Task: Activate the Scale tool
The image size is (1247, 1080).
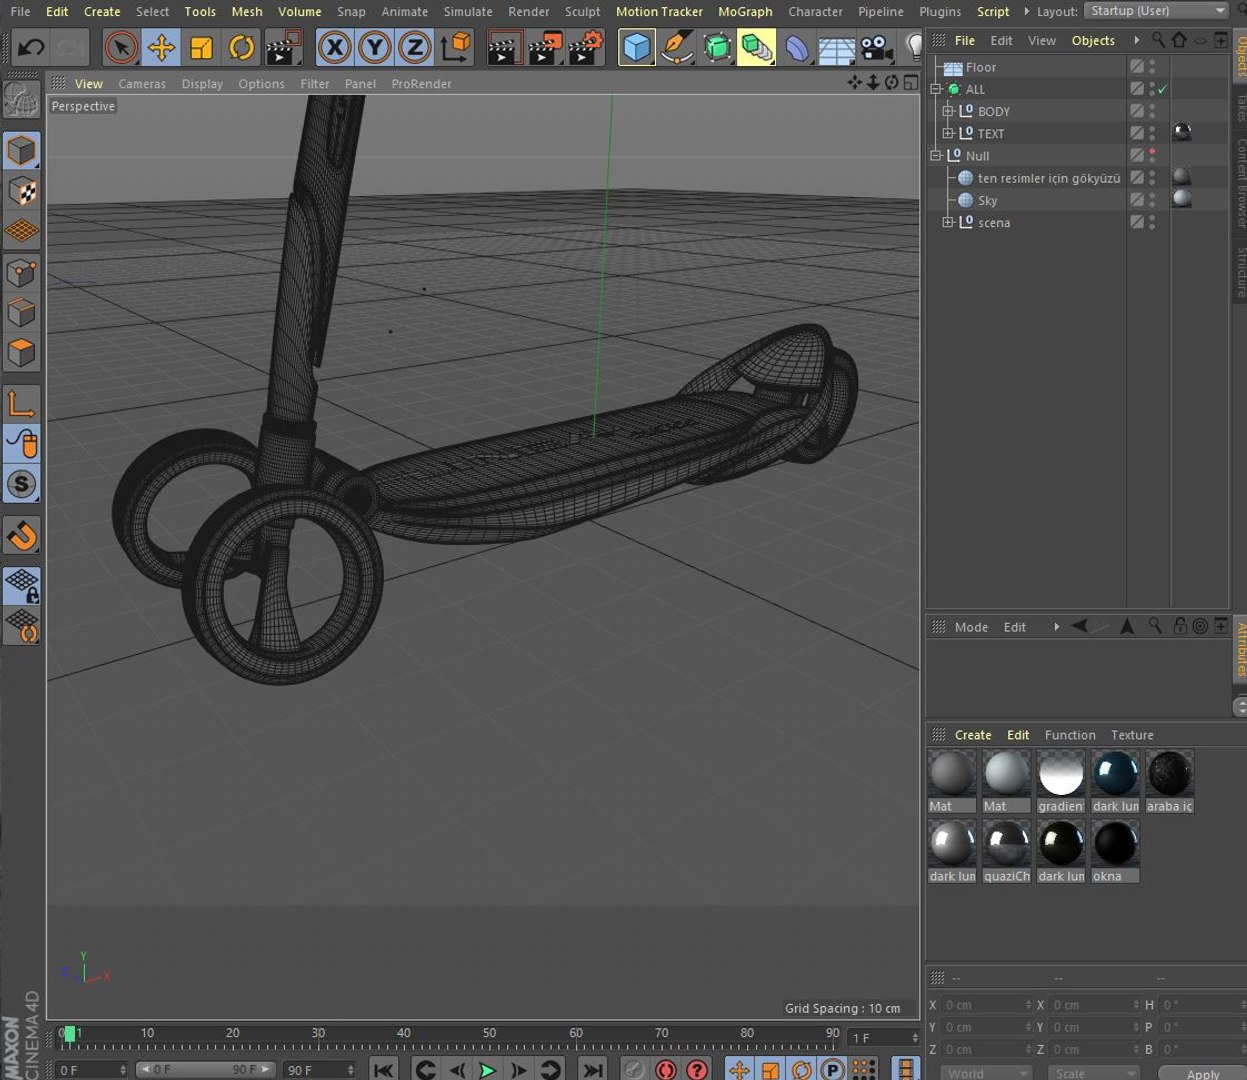Action: (201, 47)
